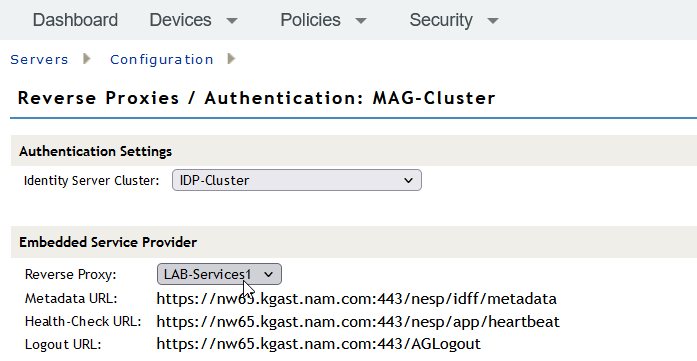The height and width of the screenshot is (361, 697).
Task: Open the Dashboard menu item
Action: click(75, 20)
